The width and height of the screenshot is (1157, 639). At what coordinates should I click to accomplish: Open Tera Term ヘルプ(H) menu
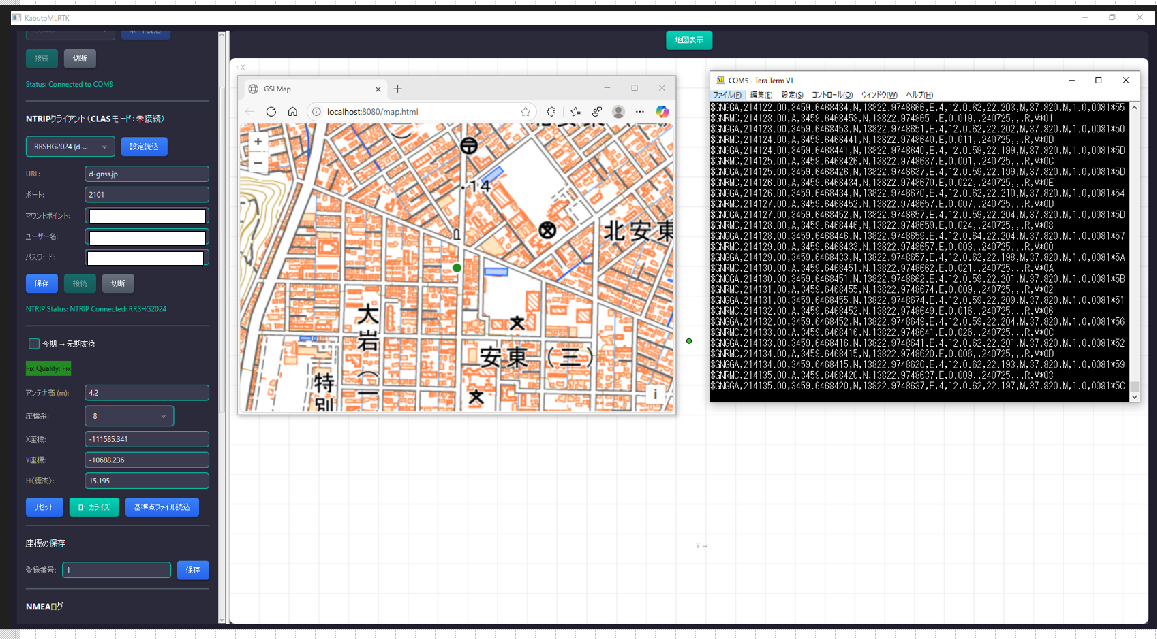[919, 95]
